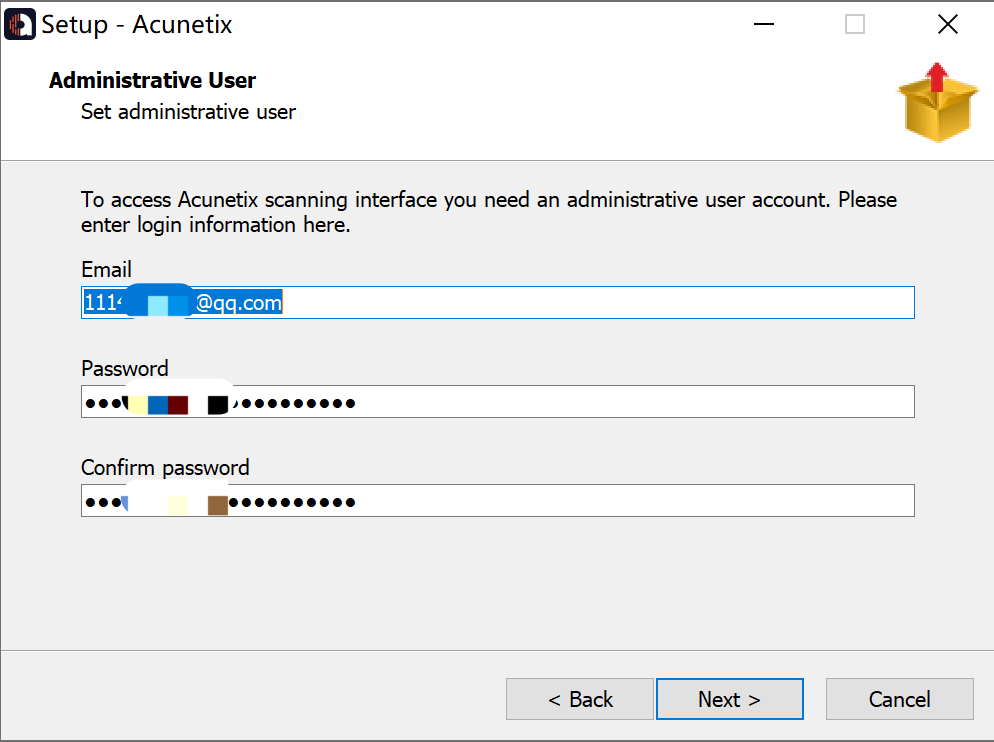Click the 'Set administrative user' subtitle
The width and height of the screenshot is (994, 742).
[188, 111]
